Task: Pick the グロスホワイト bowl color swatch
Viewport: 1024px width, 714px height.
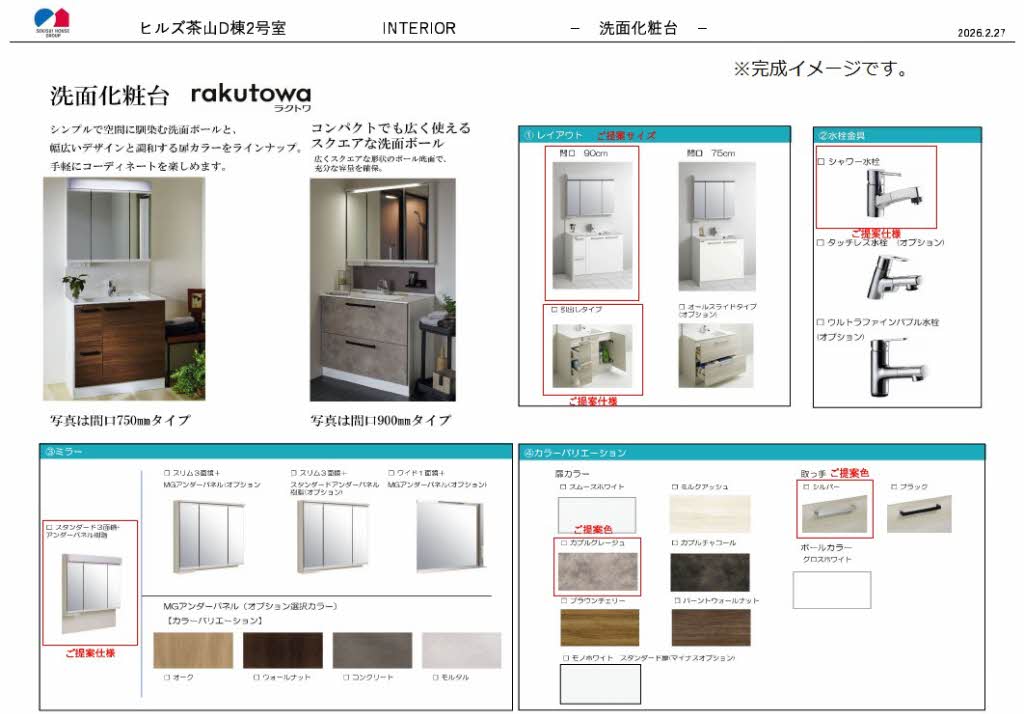Action: pos(832,590)
